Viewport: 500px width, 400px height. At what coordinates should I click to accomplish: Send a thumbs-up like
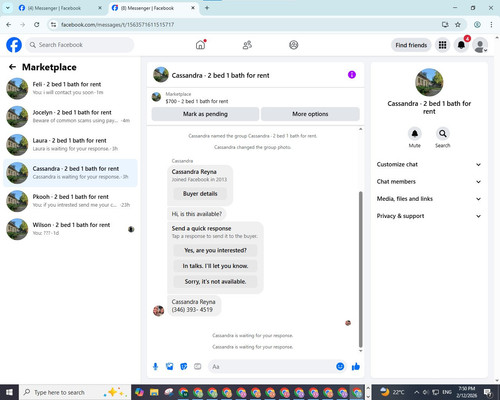click(x=356, y=367)
